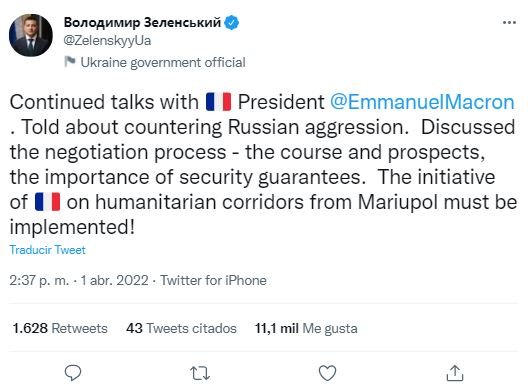Open the 1.628 Retweets list

(60, 328)
